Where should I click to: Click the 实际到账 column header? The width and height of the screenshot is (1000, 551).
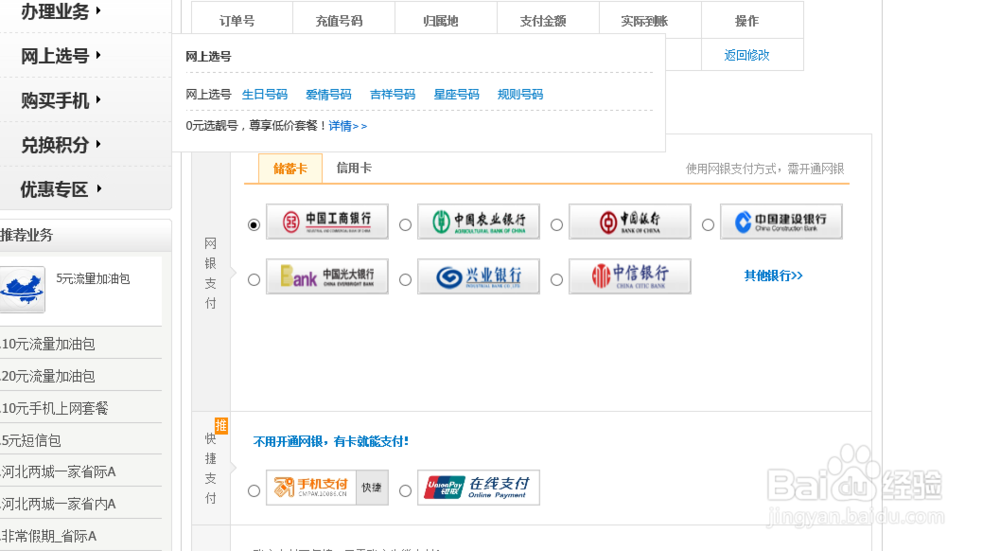click(x=645, y=21)
